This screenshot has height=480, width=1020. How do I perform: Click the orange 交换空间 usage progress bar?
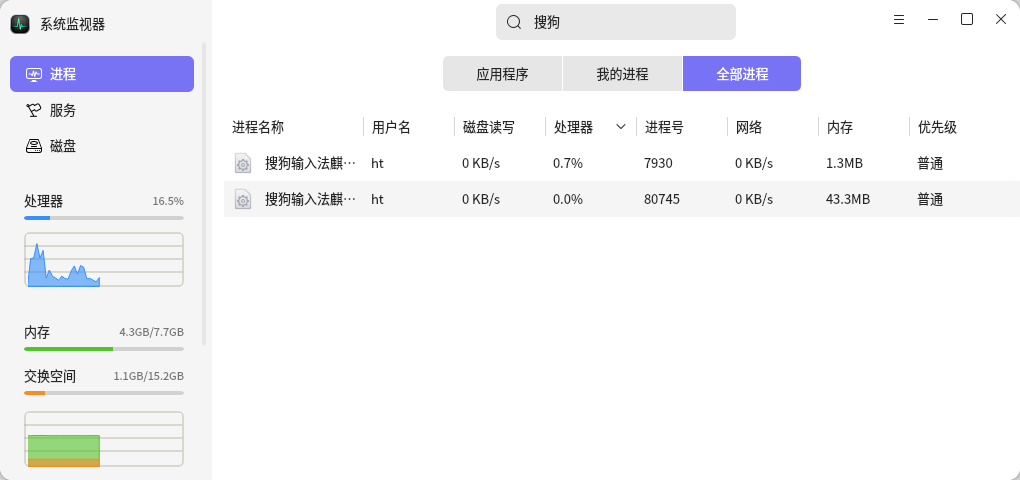[104, 393]
